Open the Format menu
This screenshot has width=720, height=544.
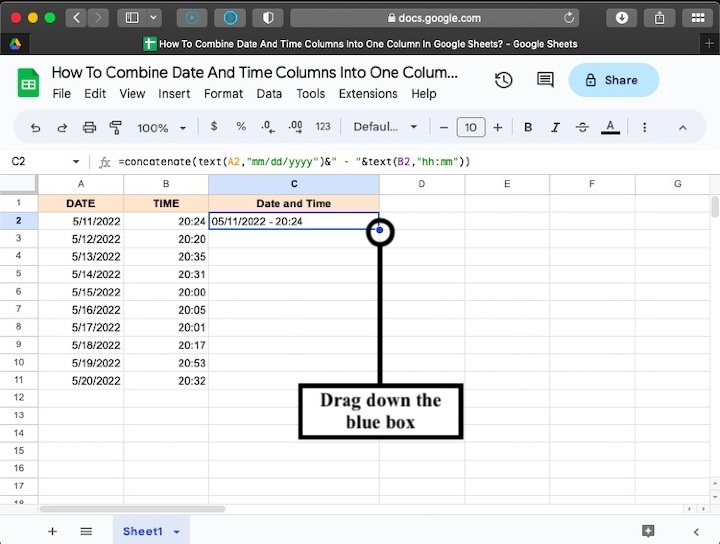click(223, 94)
